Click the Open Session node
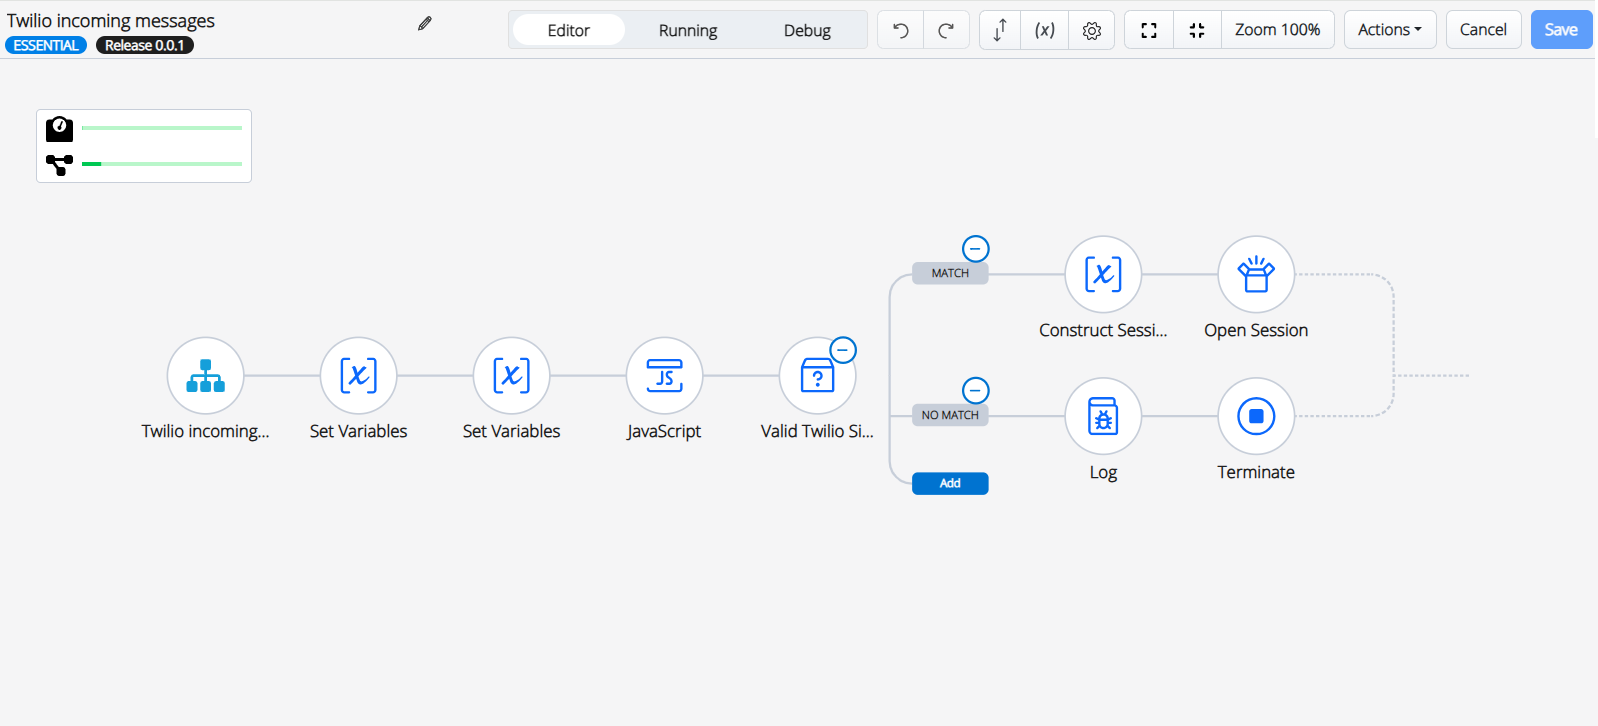Viewport: 1598px width, 726px height. pyautogui.click(x=1256, y=275)
